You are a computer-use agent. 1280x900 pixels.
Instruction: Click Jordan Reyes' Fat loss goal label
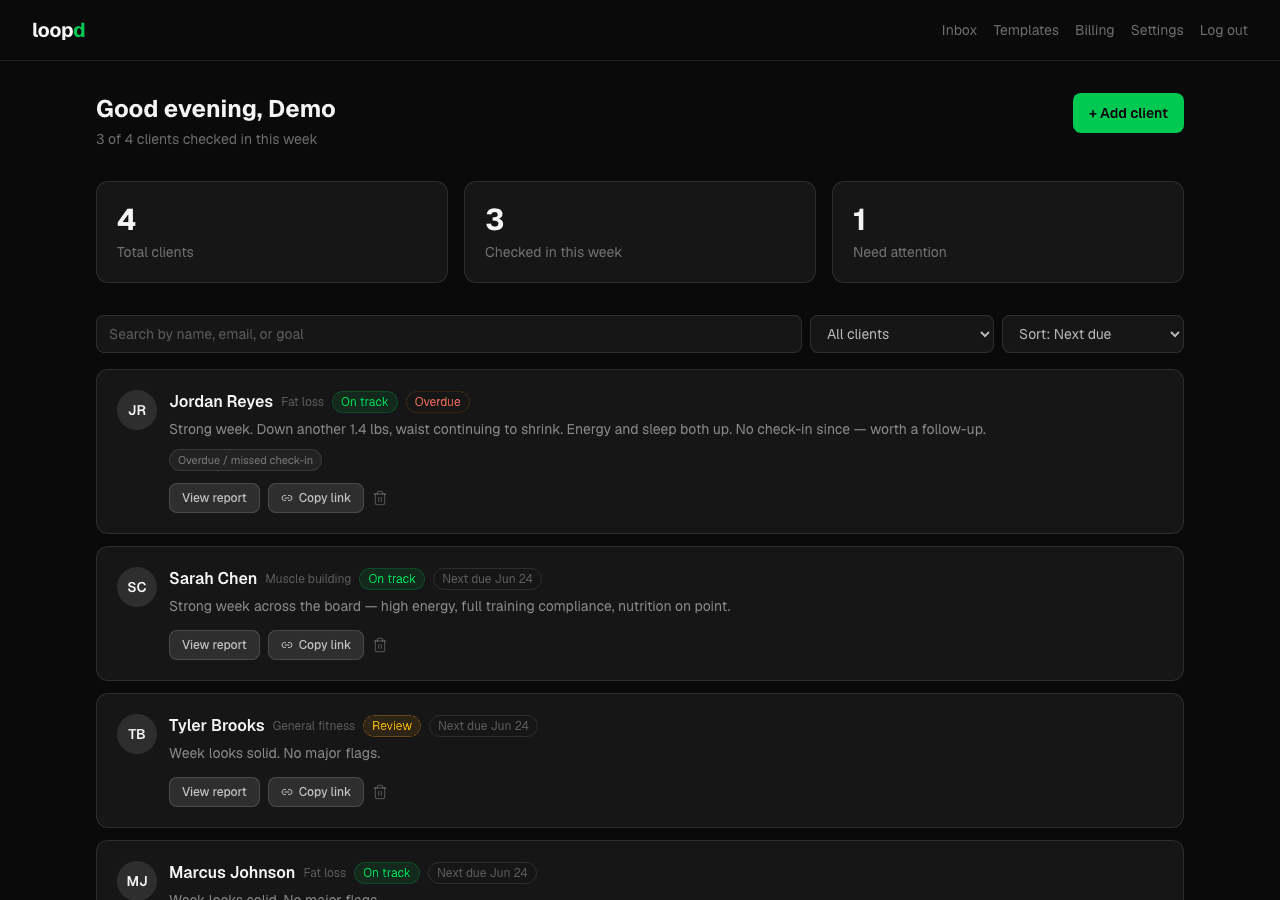302,402
